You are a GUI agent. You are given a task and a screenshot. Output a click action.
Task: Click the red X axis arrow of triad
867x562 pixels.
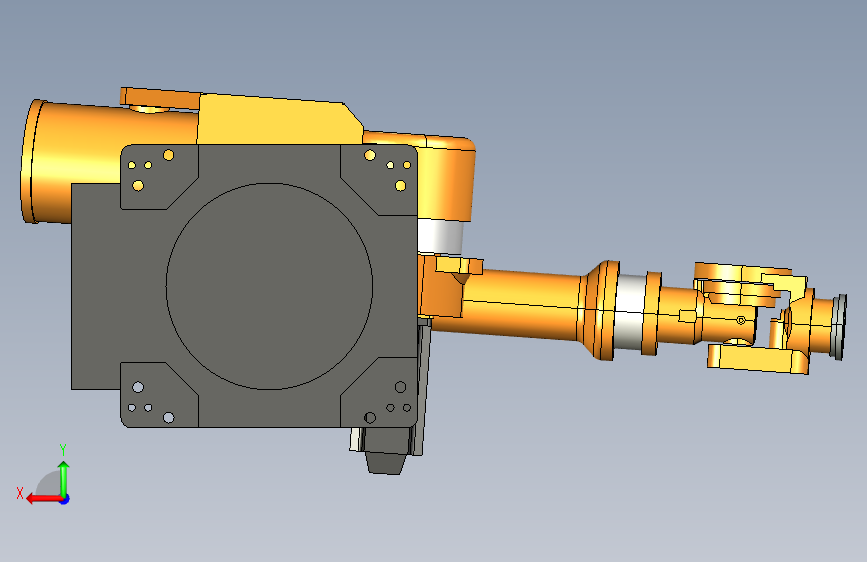pyautogui.click(x=43, y=499)
